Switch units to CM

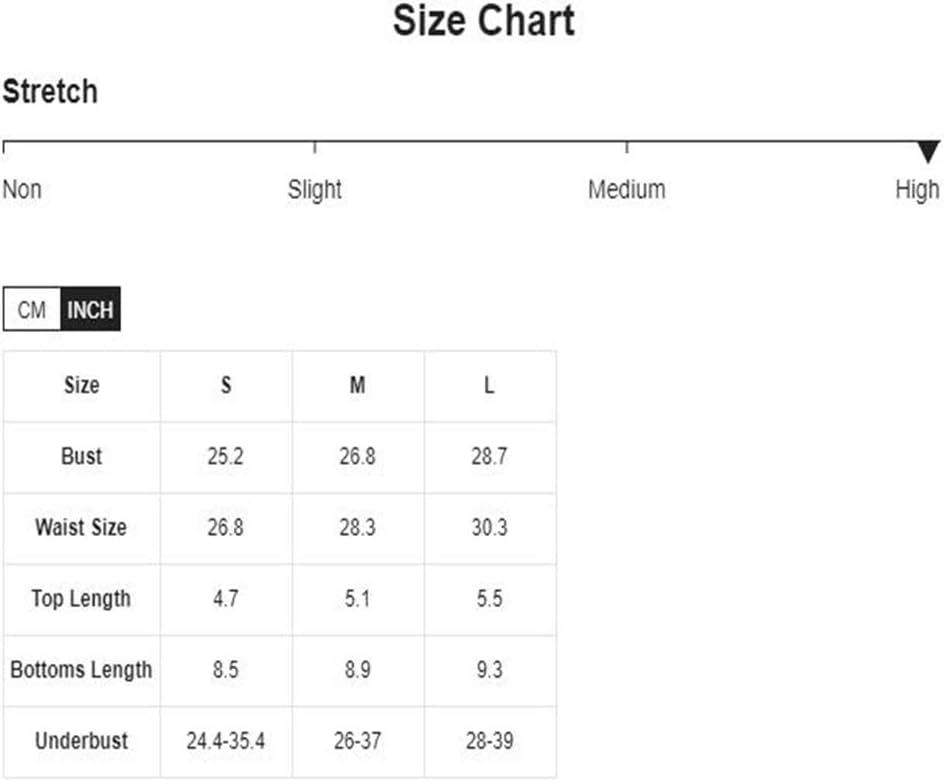31,309
